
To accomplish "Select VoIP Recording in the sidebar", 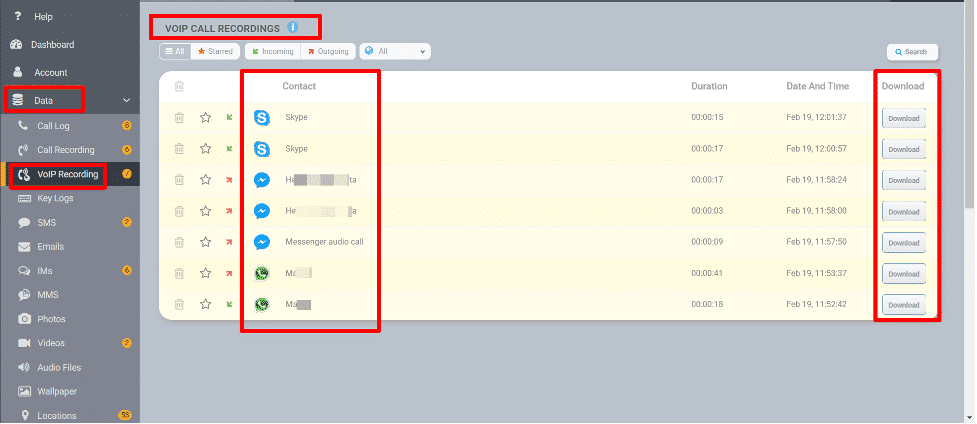I will coord(70,174).
